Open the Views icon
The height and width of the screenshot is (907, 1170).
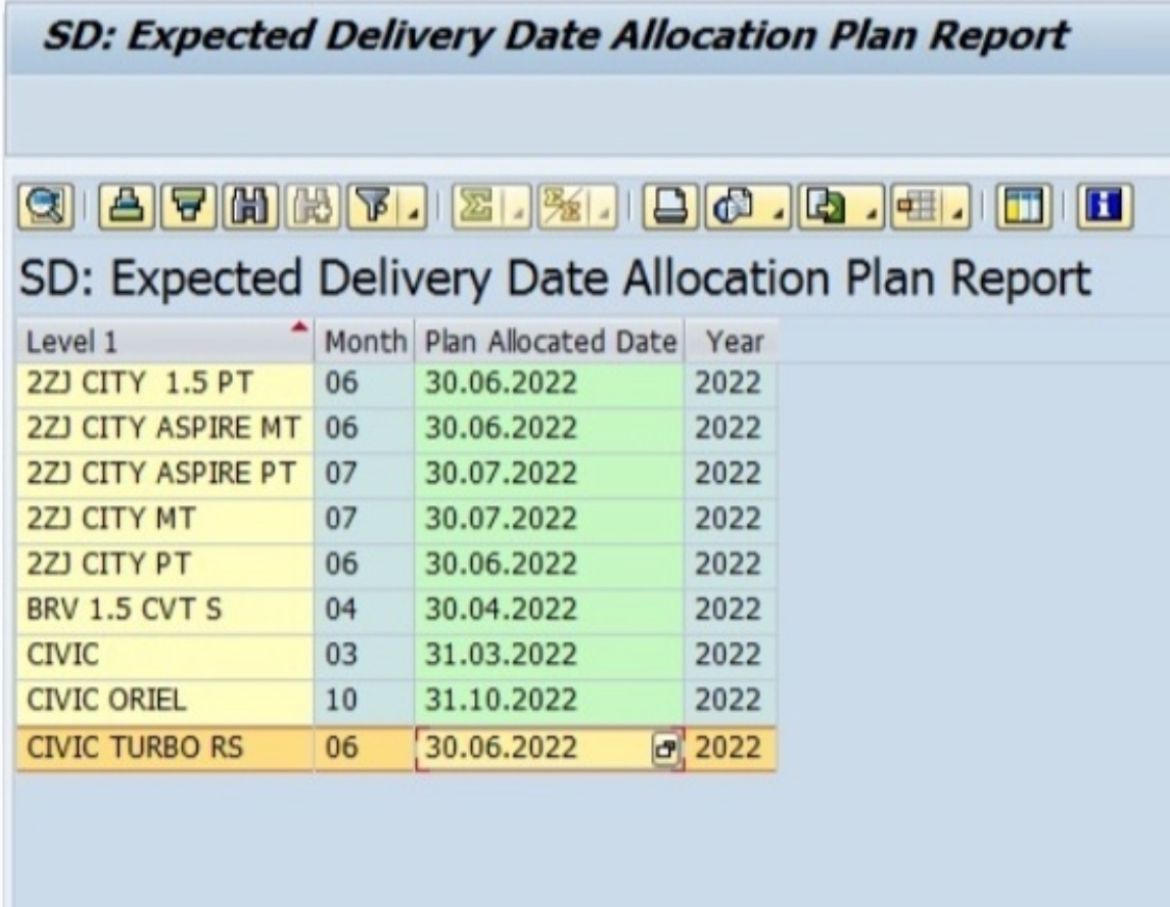tap(734, 207)
